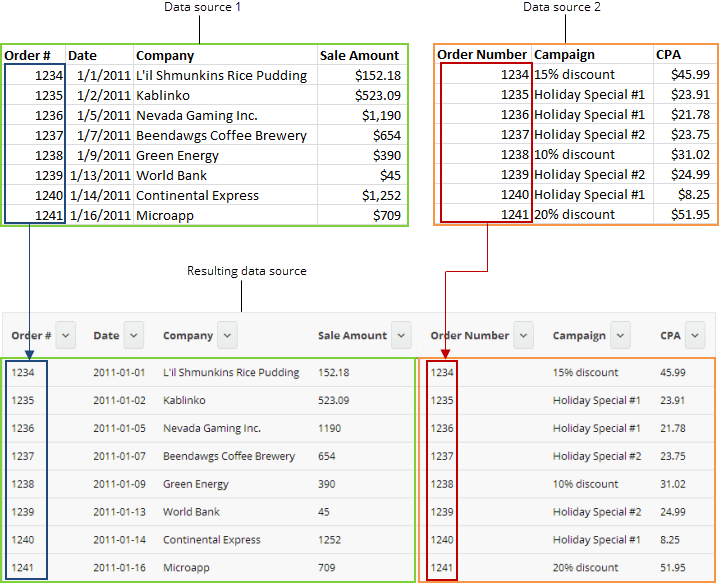Select the 2011-01-13 date in resulting data source
719x584 pixels.
[x=119, y=512]
